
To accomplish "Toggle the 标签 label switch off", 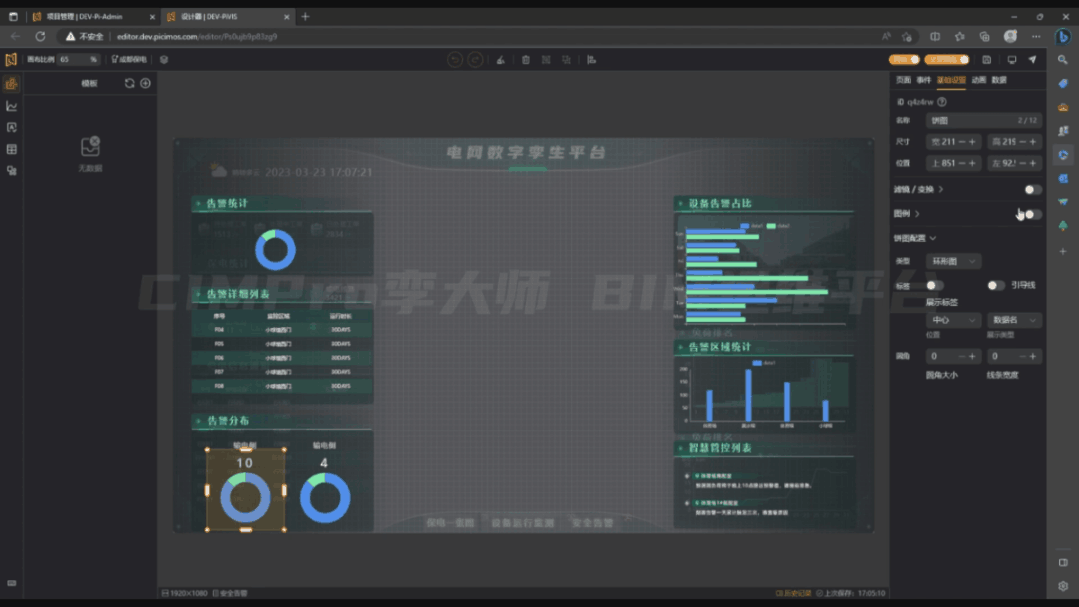I will pos(933,285).
